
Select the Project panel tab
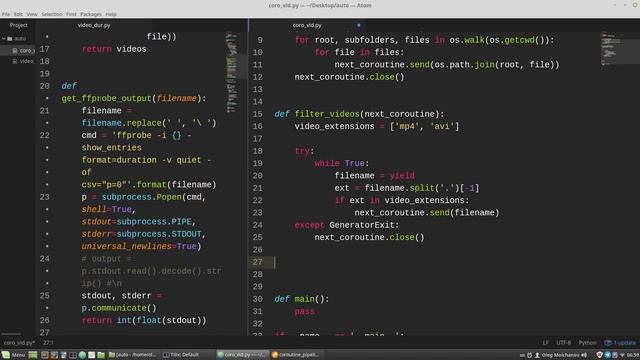tap(18, 25)
